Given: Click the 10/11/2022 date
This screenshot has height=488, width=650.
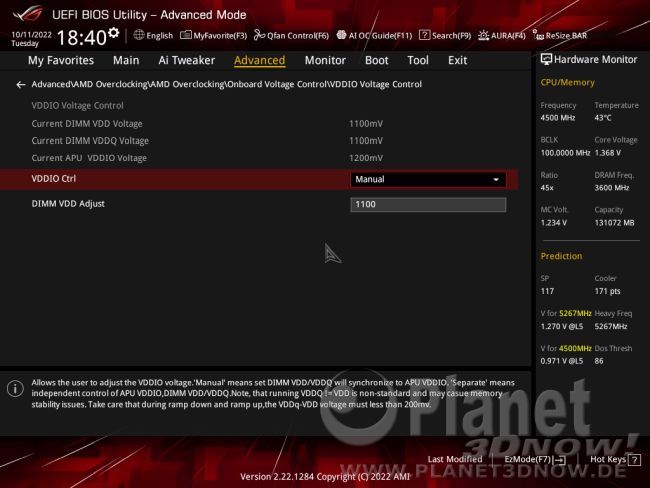Looking at the screenshot, I should pos(32,34).
